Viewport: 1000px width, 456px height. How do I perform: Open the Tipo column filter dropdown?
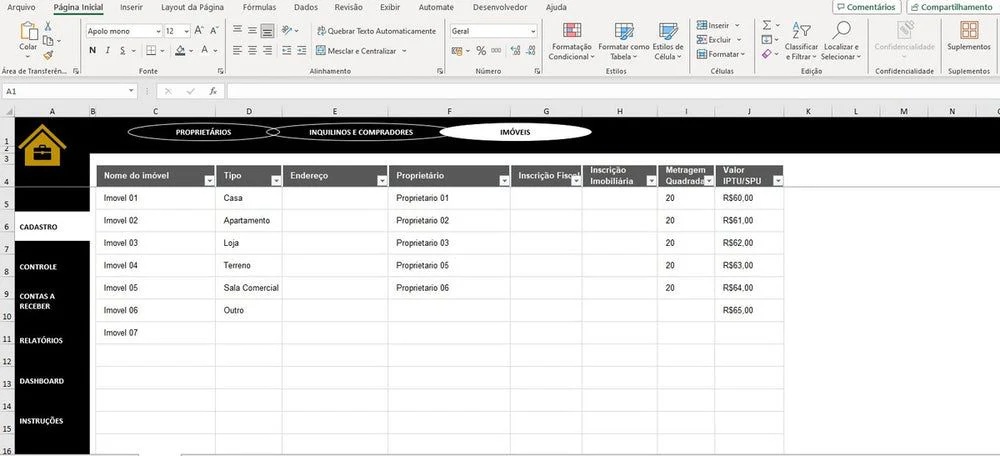pos(275,181)
